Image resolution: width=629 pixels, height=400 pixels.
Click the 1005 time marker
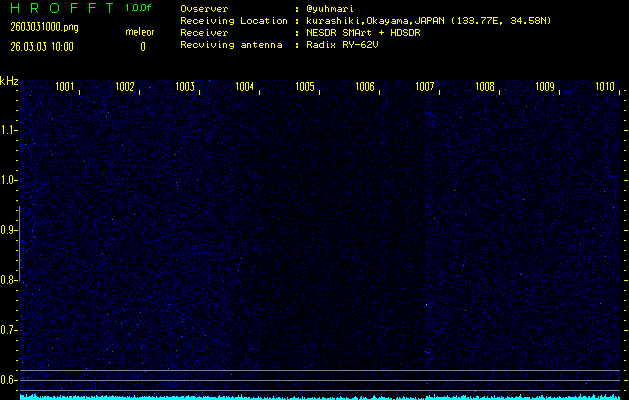tap(305, 87)
